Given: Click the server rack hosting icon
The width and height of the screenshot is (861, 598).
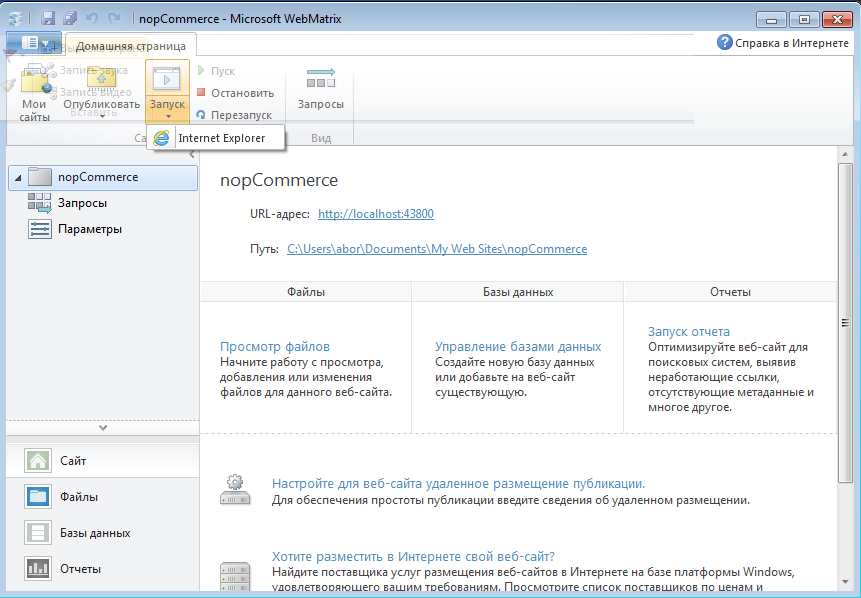Looking at the screenshot, I should point(235,577).
